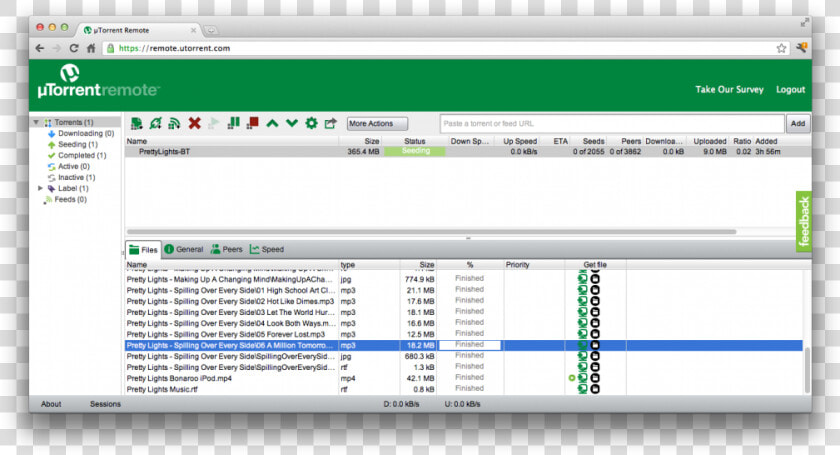Select Downloading (0) in the sidebar
Screen dimensions: 840x455
tap(86, 133)
